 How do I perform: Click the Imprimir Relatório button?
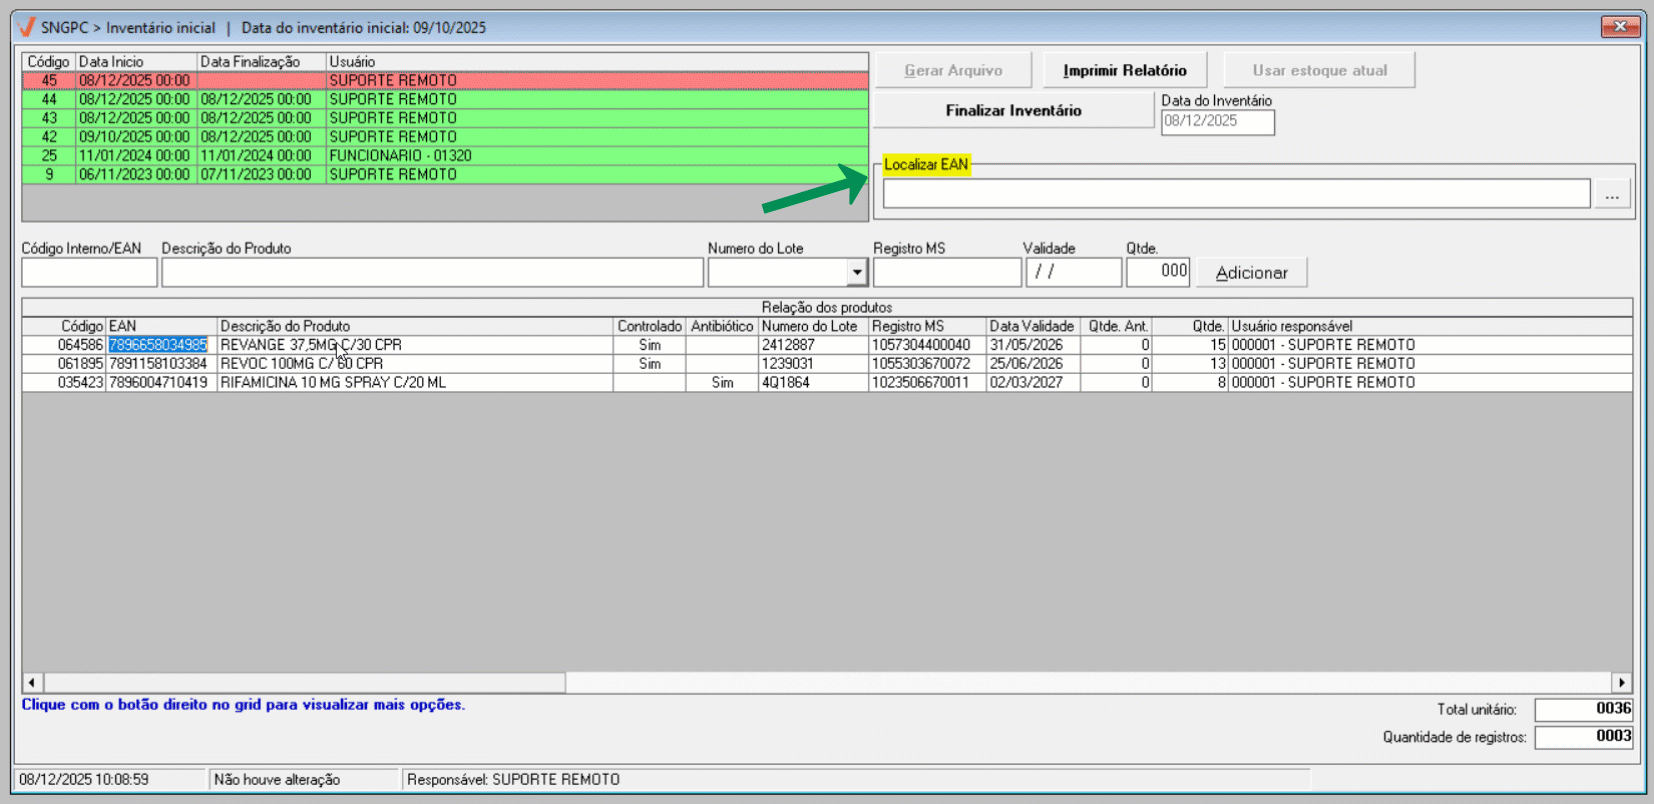tap(1124, 71)
